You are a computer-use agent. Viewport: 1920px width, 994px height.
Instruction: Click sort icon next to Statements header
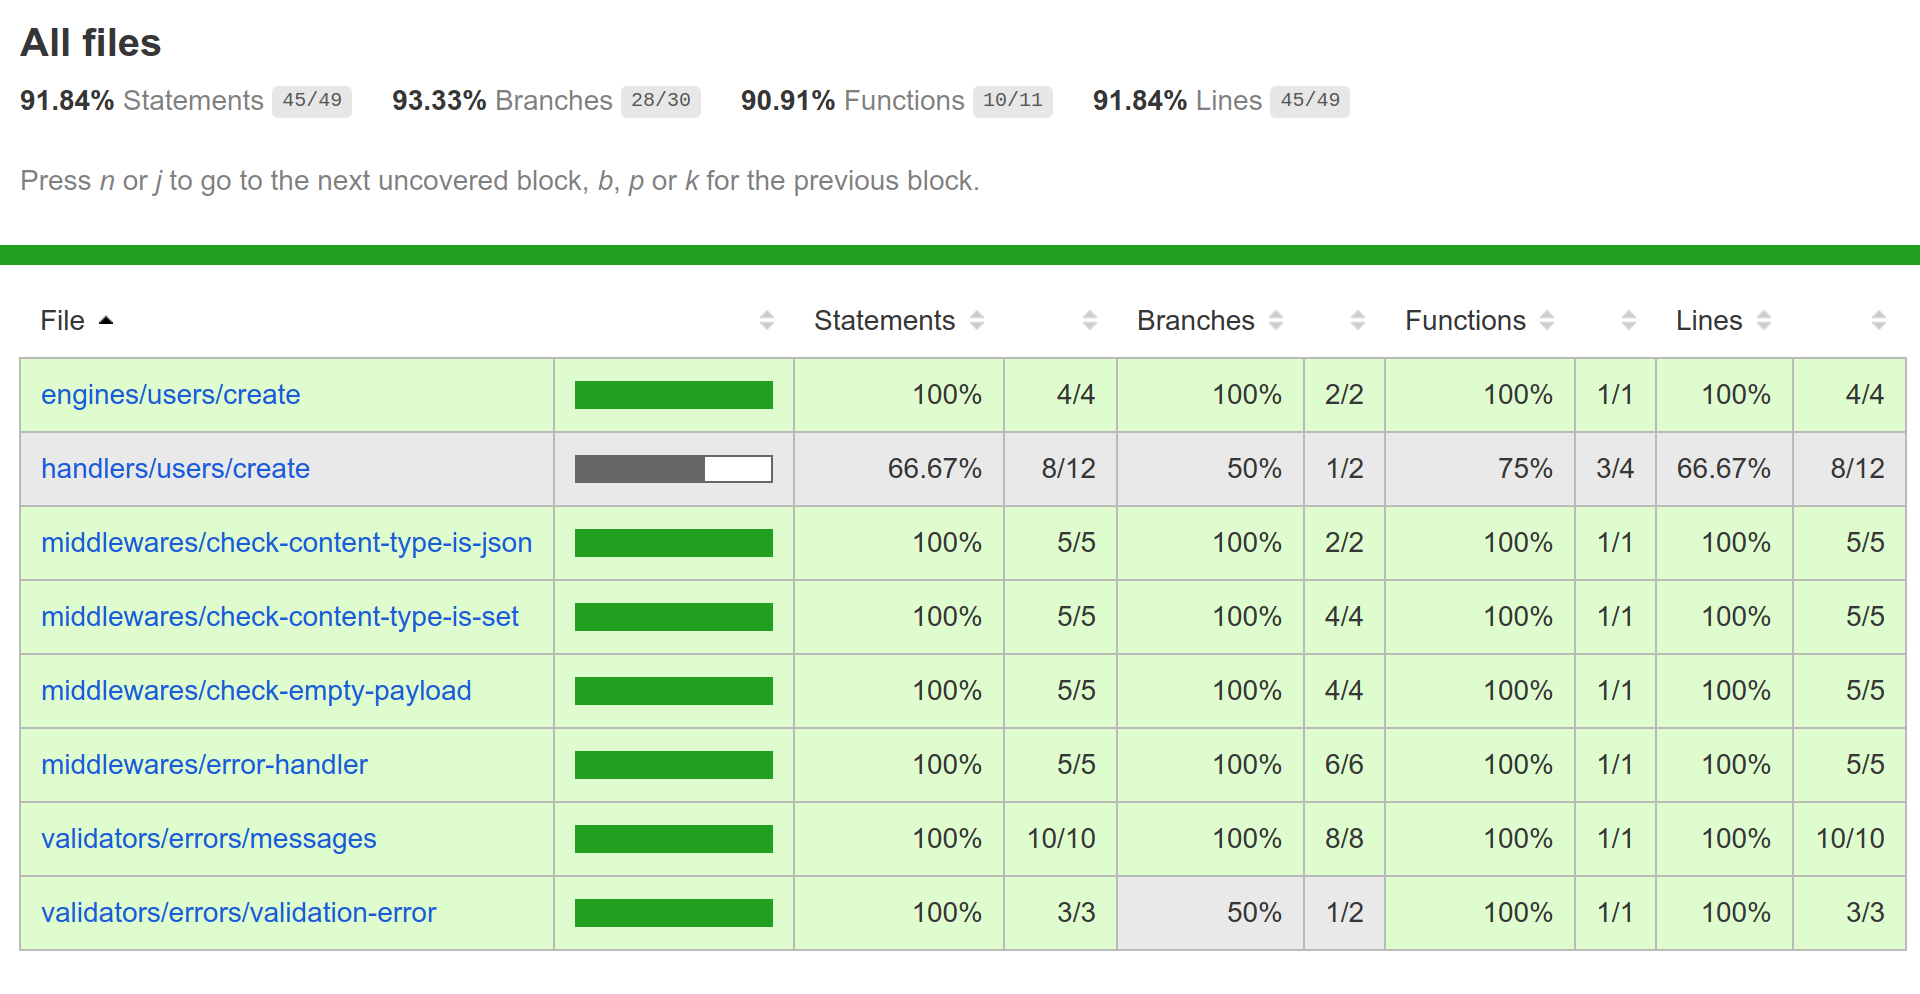(x=977, y=321)
